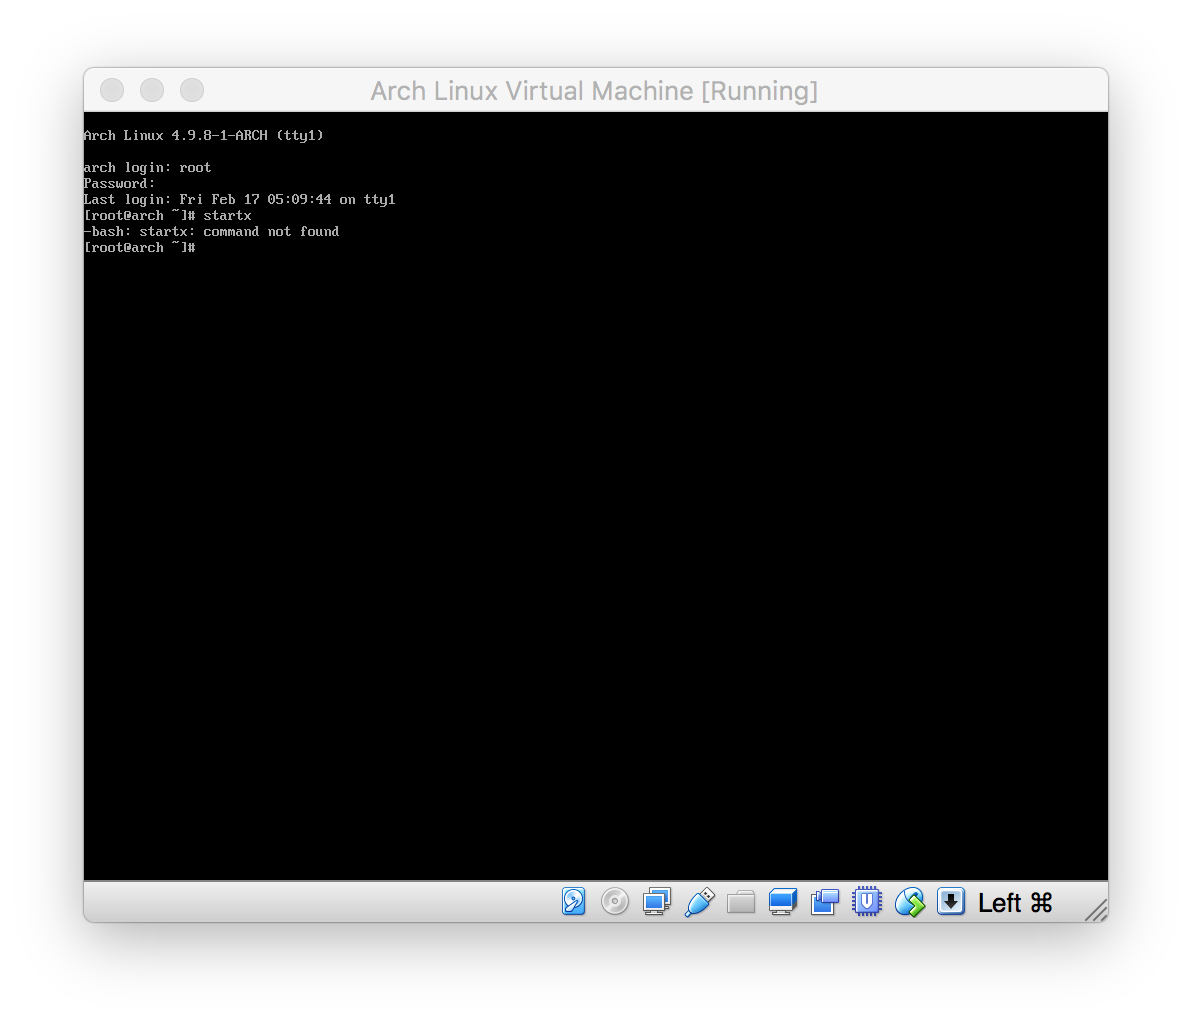
Task: Click the keyboard capture arrow icon
Action: [951, 902]
